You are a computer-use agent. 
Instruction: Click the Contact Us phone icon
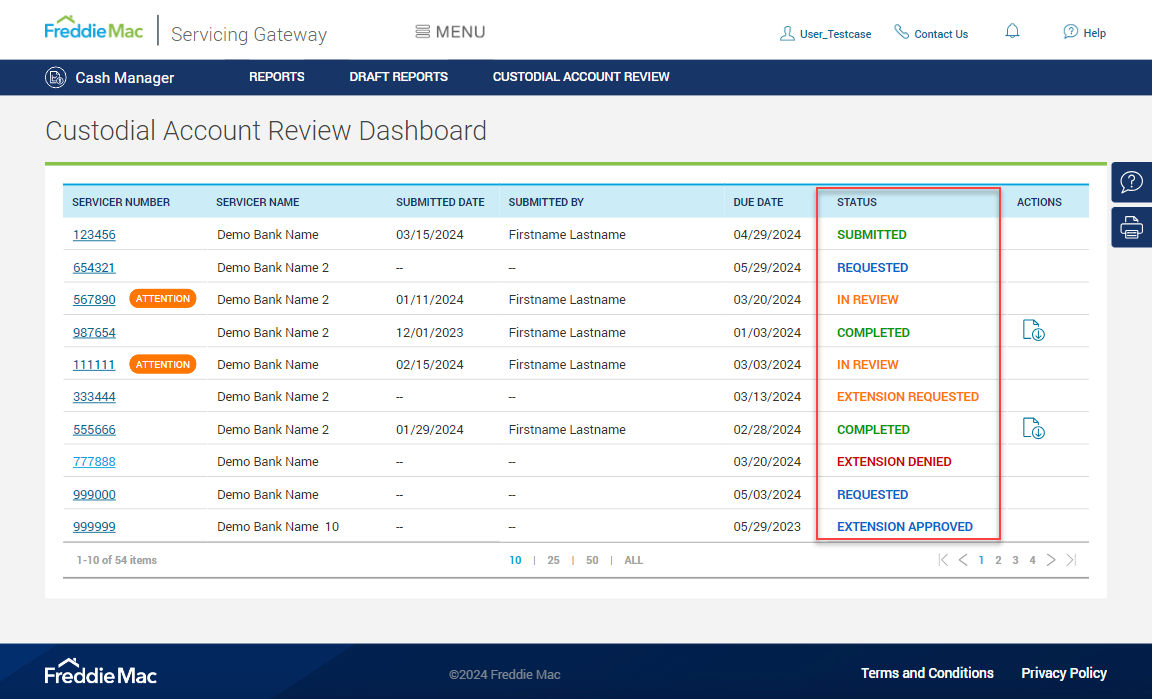(900, 33)
